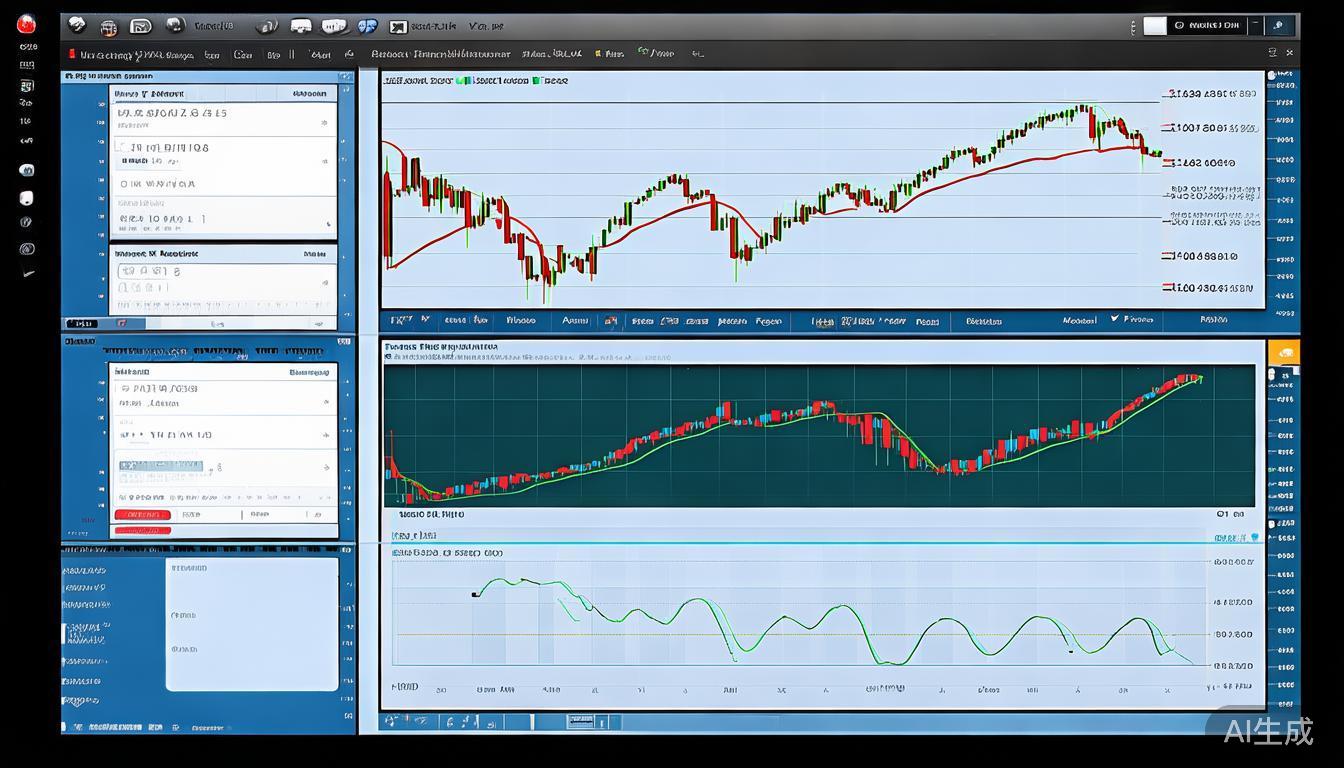The width and height of the screenshot is (1344, 768).
Task: Expand the first row arrow in the middle-left order panel
Action: [325, 403]
